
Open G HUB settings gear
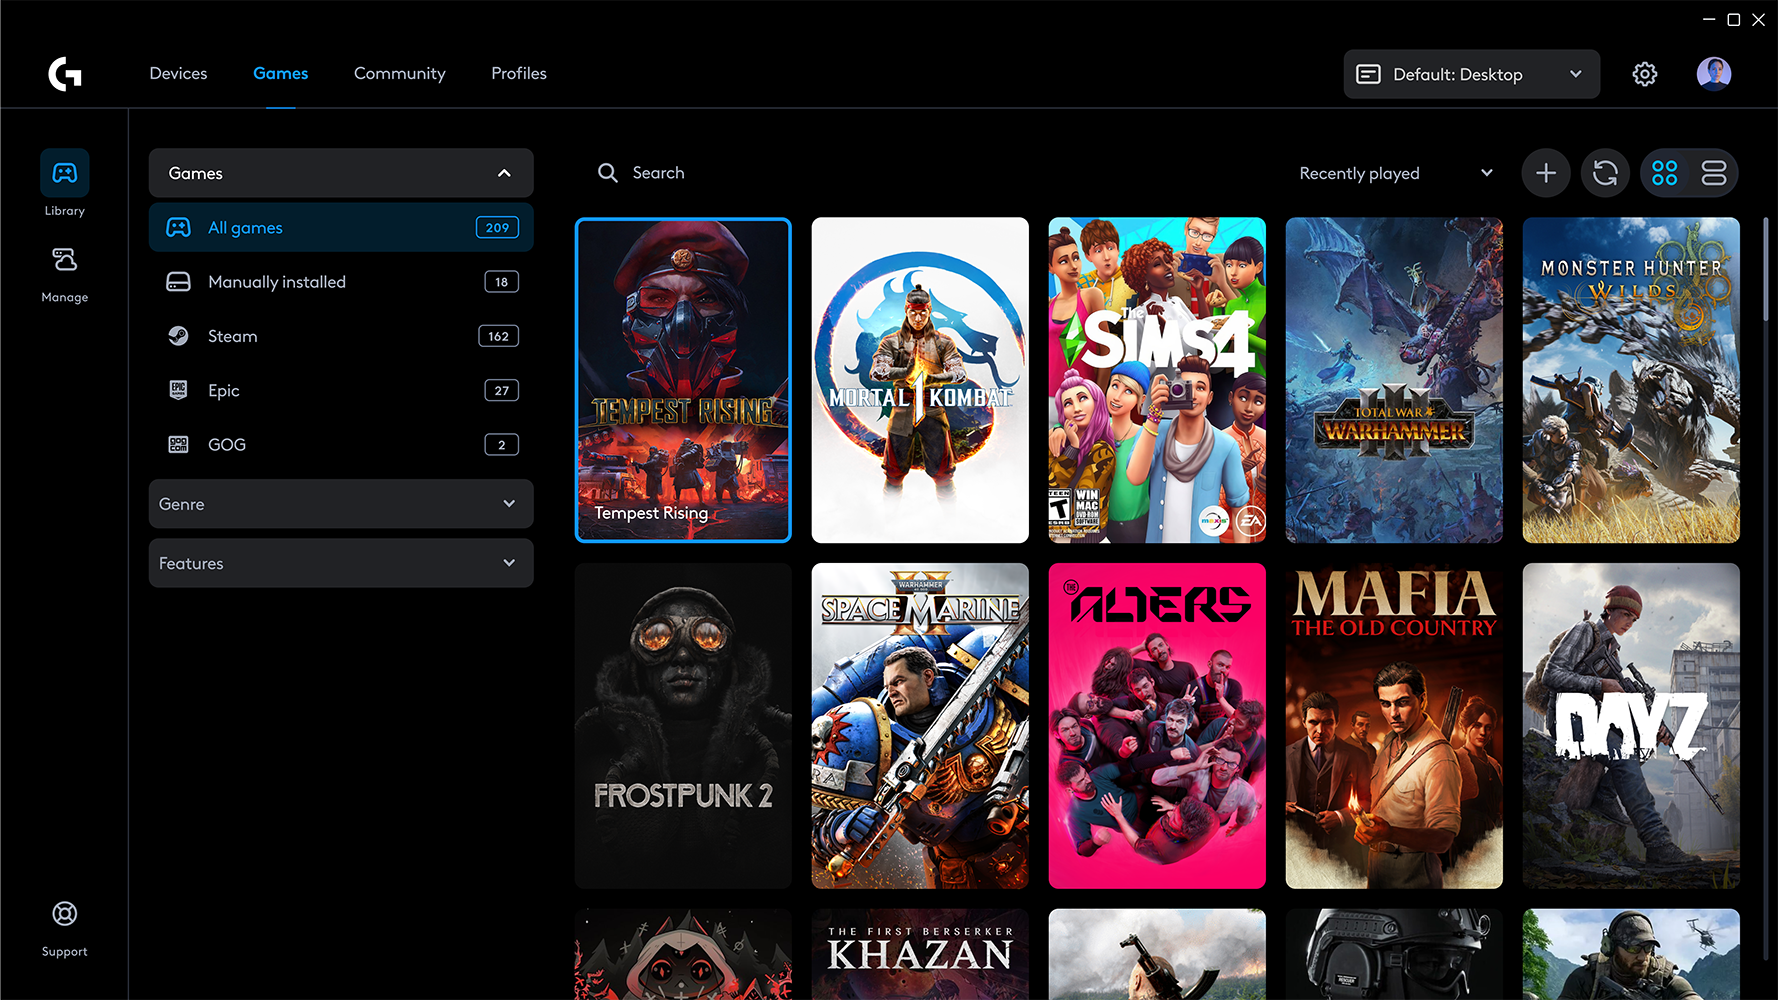(x=1644, y=73)
